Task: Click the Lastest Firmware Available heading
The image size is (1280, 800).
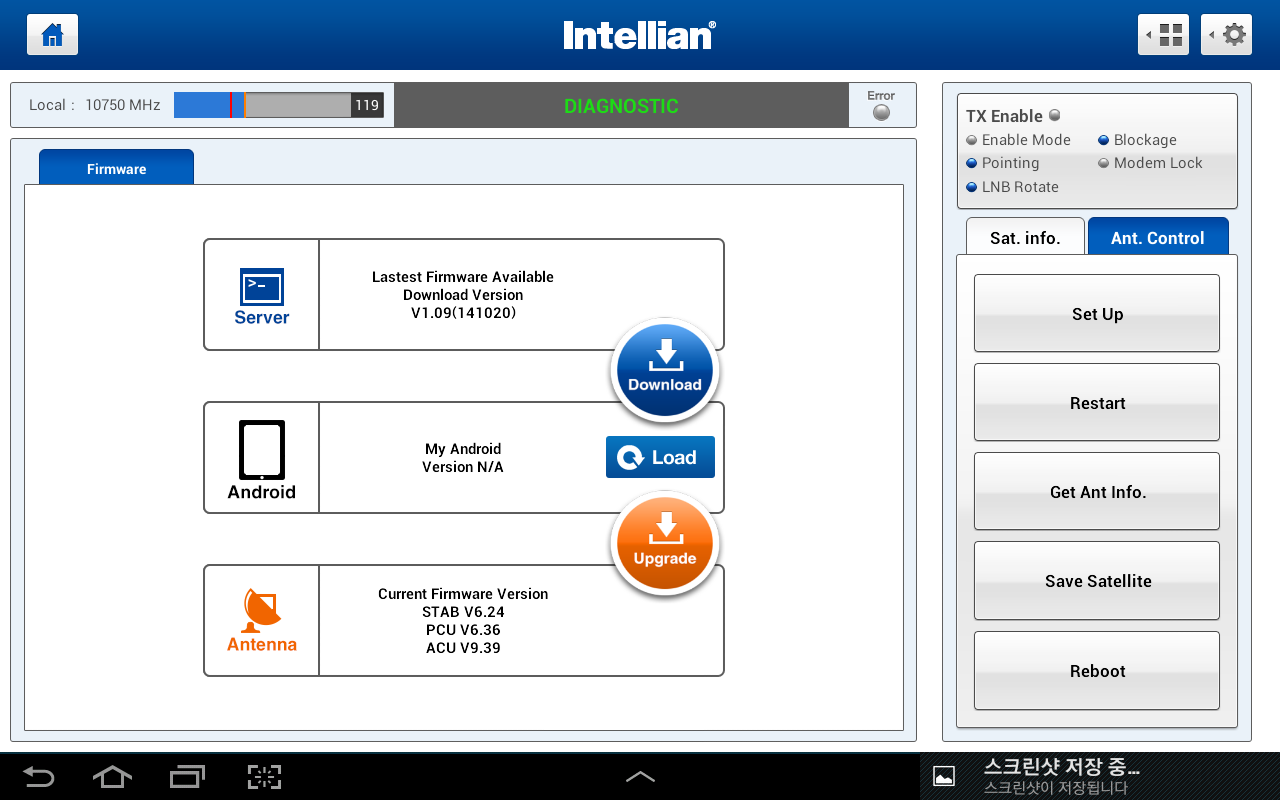Action: pos(463,277)
